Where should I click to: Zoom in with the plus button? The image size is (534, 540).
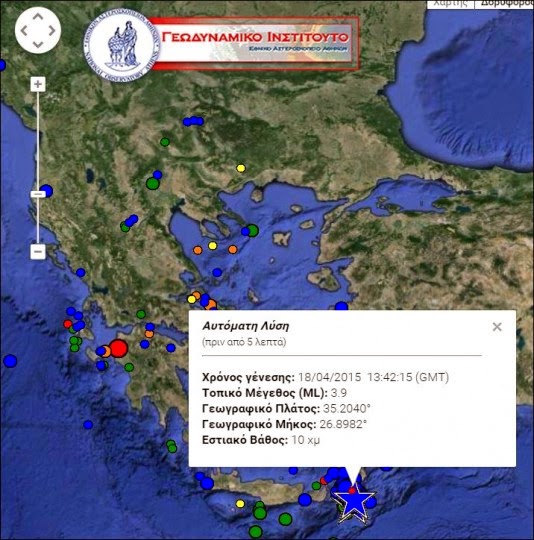coord(38,84)
